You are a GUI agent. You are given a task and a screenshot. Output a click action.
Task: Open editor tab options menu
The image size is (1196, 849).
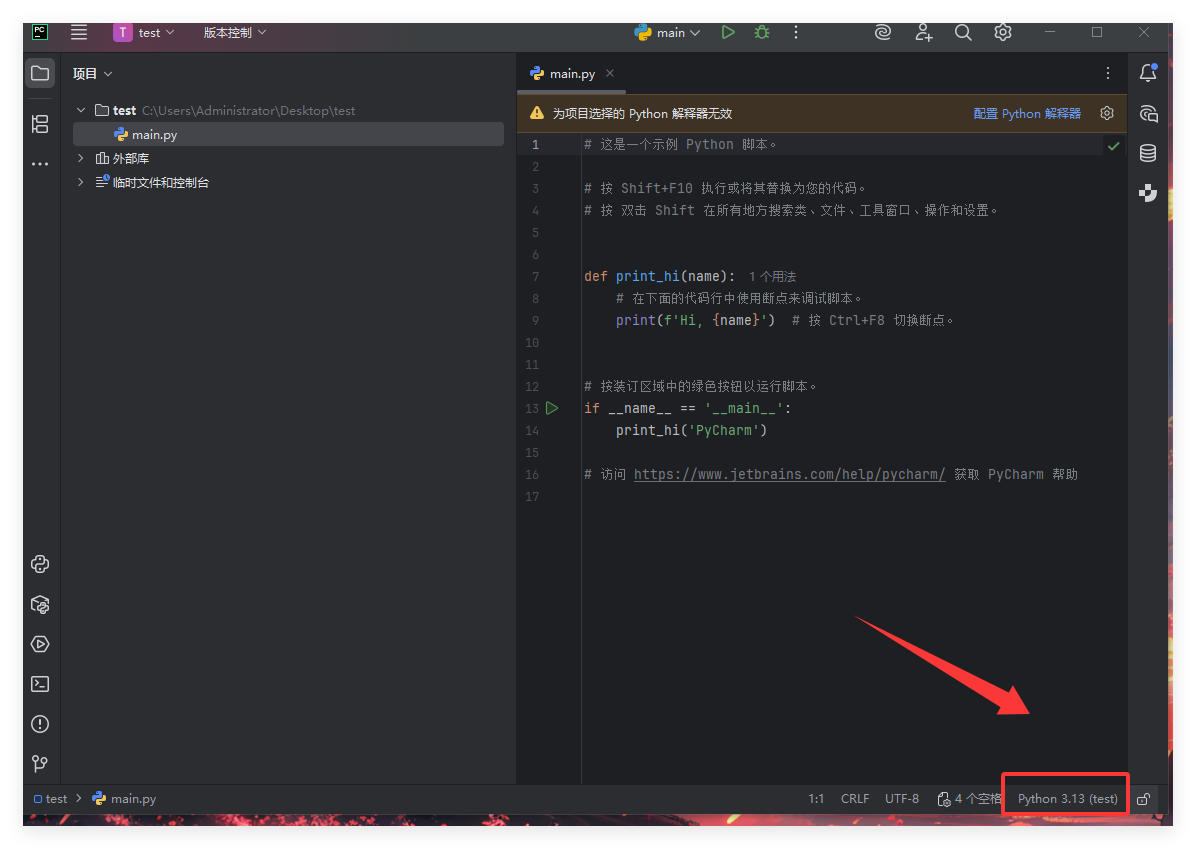point(1108,73)
